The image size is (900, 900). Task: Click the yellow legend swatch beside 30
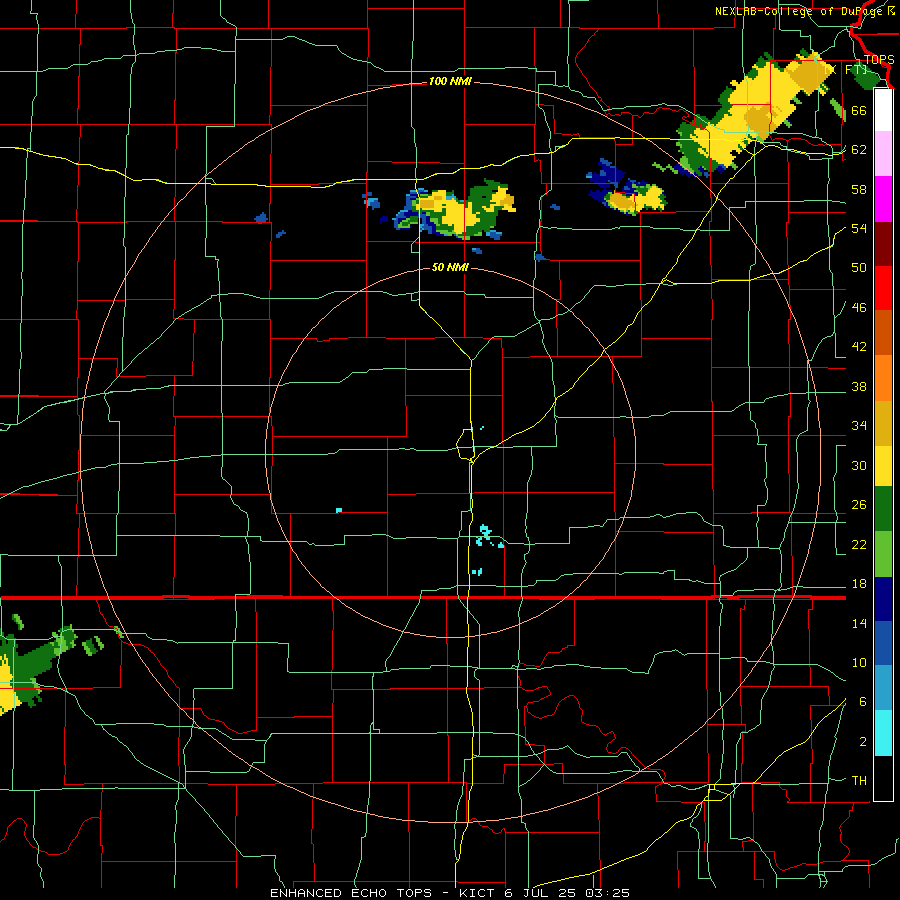[883, 465]
